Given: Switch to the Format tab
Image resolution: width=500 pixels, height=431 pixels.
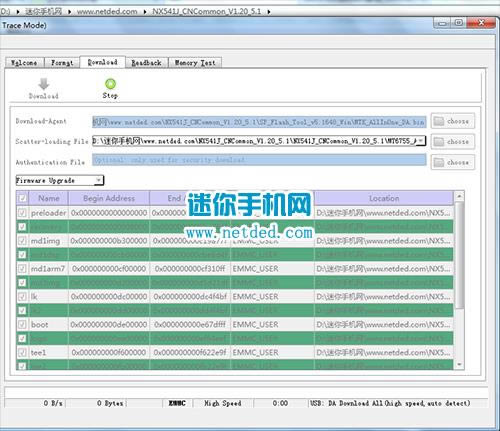Looking at the screenshot, I should [62, 63].
